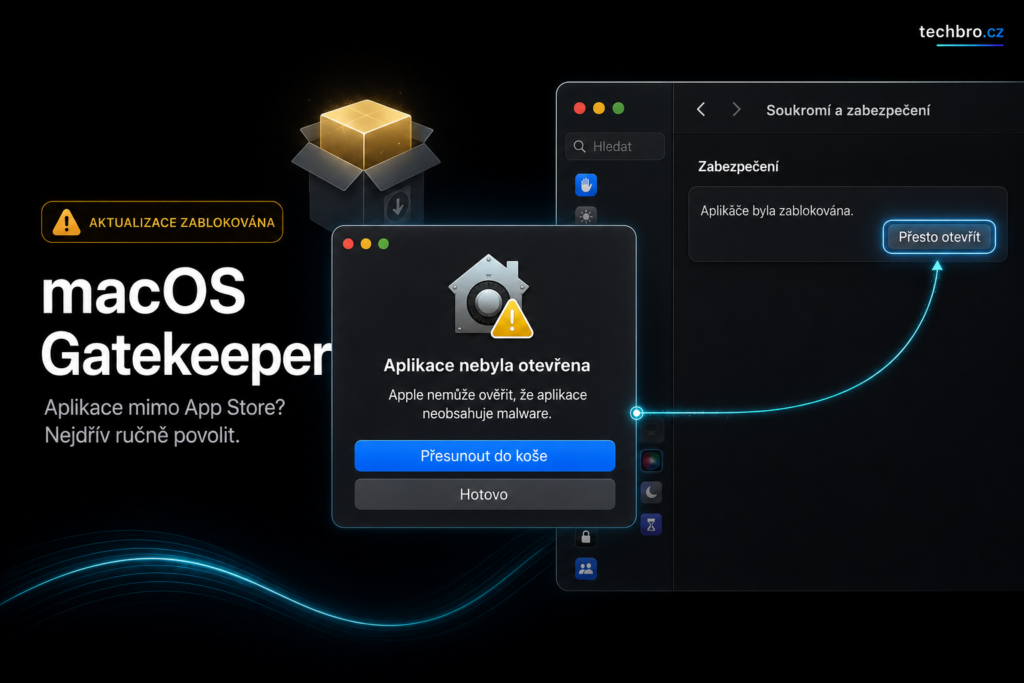Click the 'Nejdřív ručně povolit.' text
This screenshot has height=683, width=1024.
tap(142, 435)
